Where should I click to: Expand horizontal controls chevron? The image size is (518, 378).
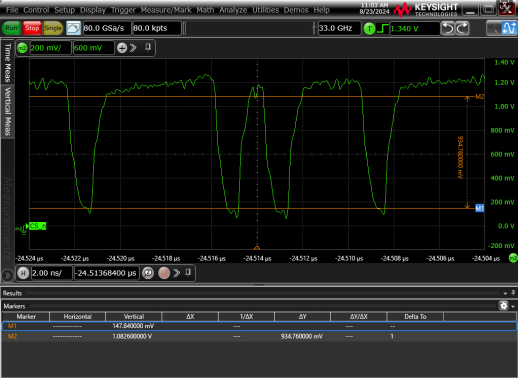click(177, 273)
